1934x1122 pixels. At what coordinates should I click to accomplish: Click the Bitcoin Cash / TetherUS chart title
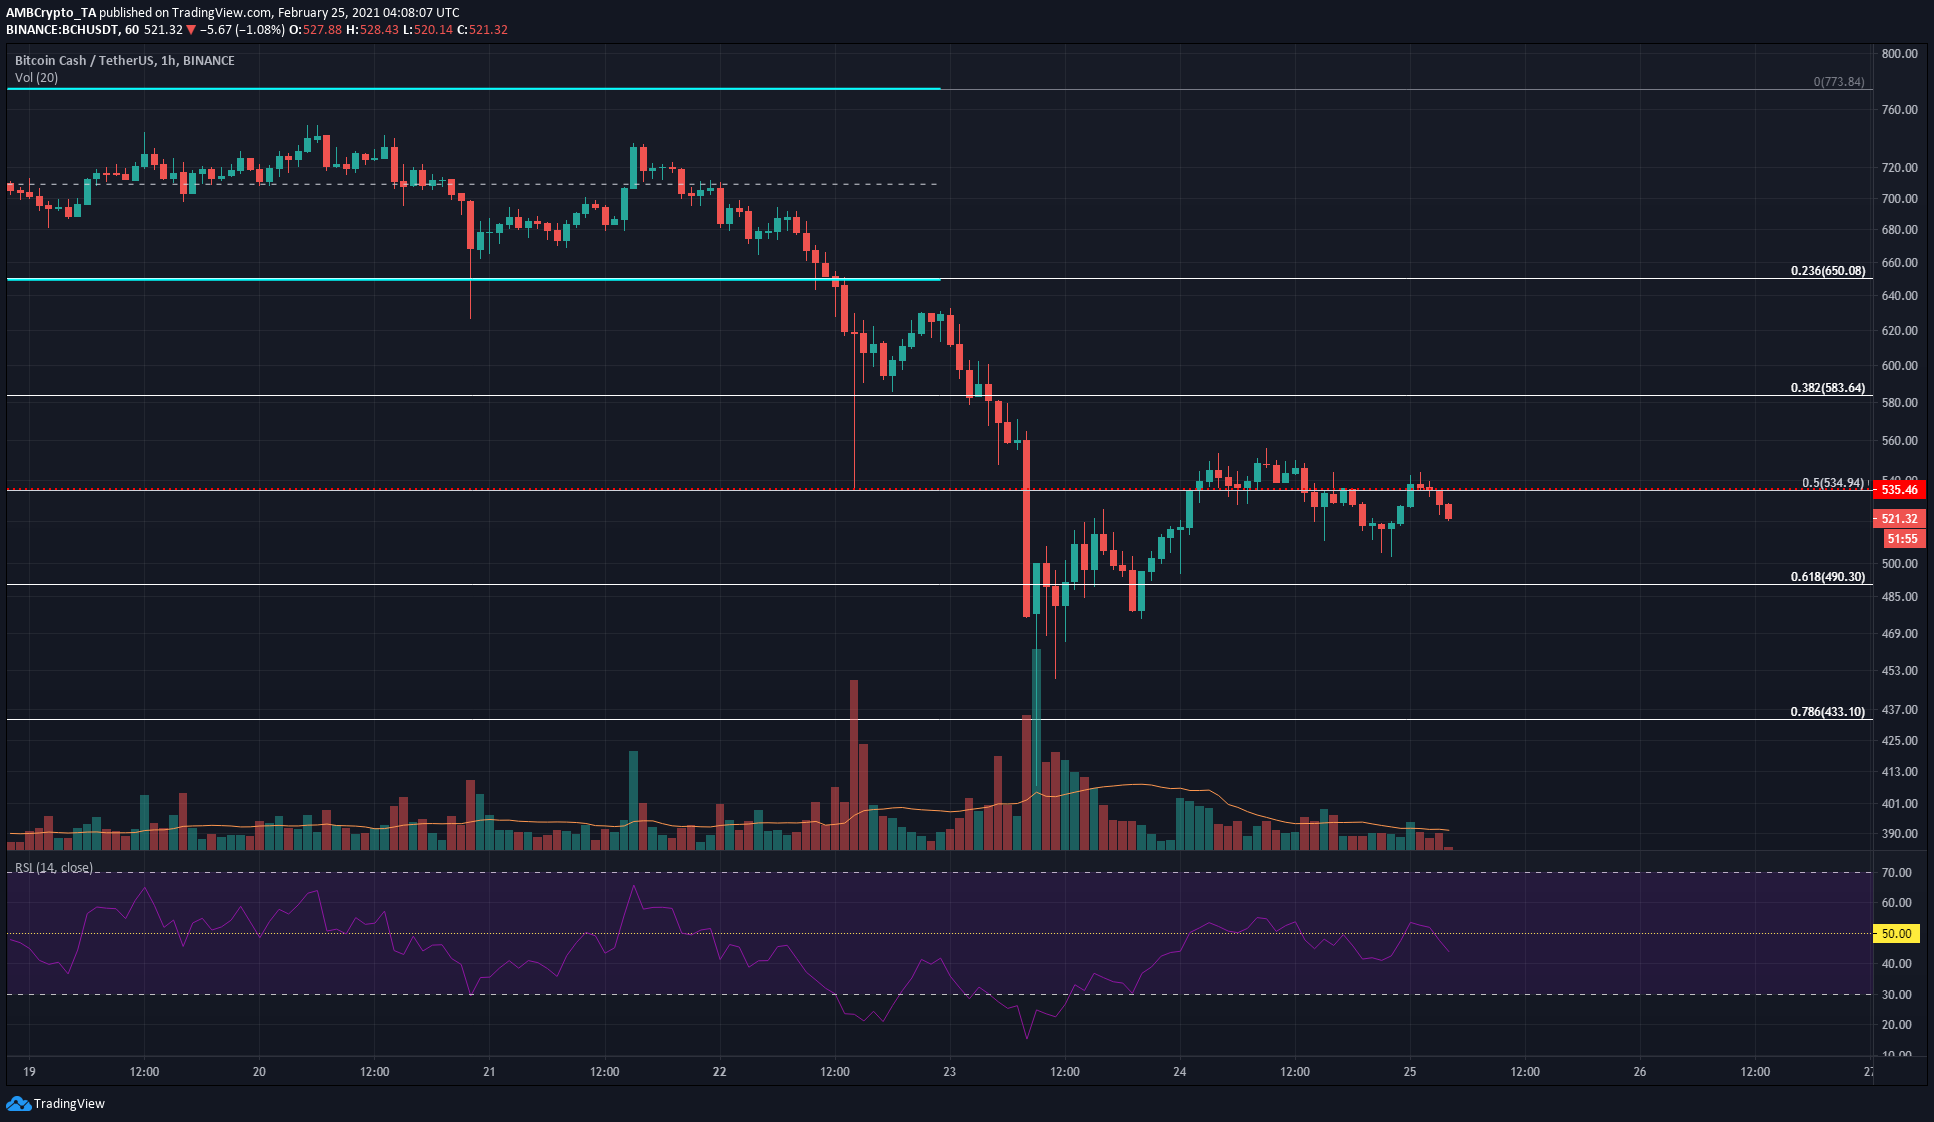(x=125, y=61)
